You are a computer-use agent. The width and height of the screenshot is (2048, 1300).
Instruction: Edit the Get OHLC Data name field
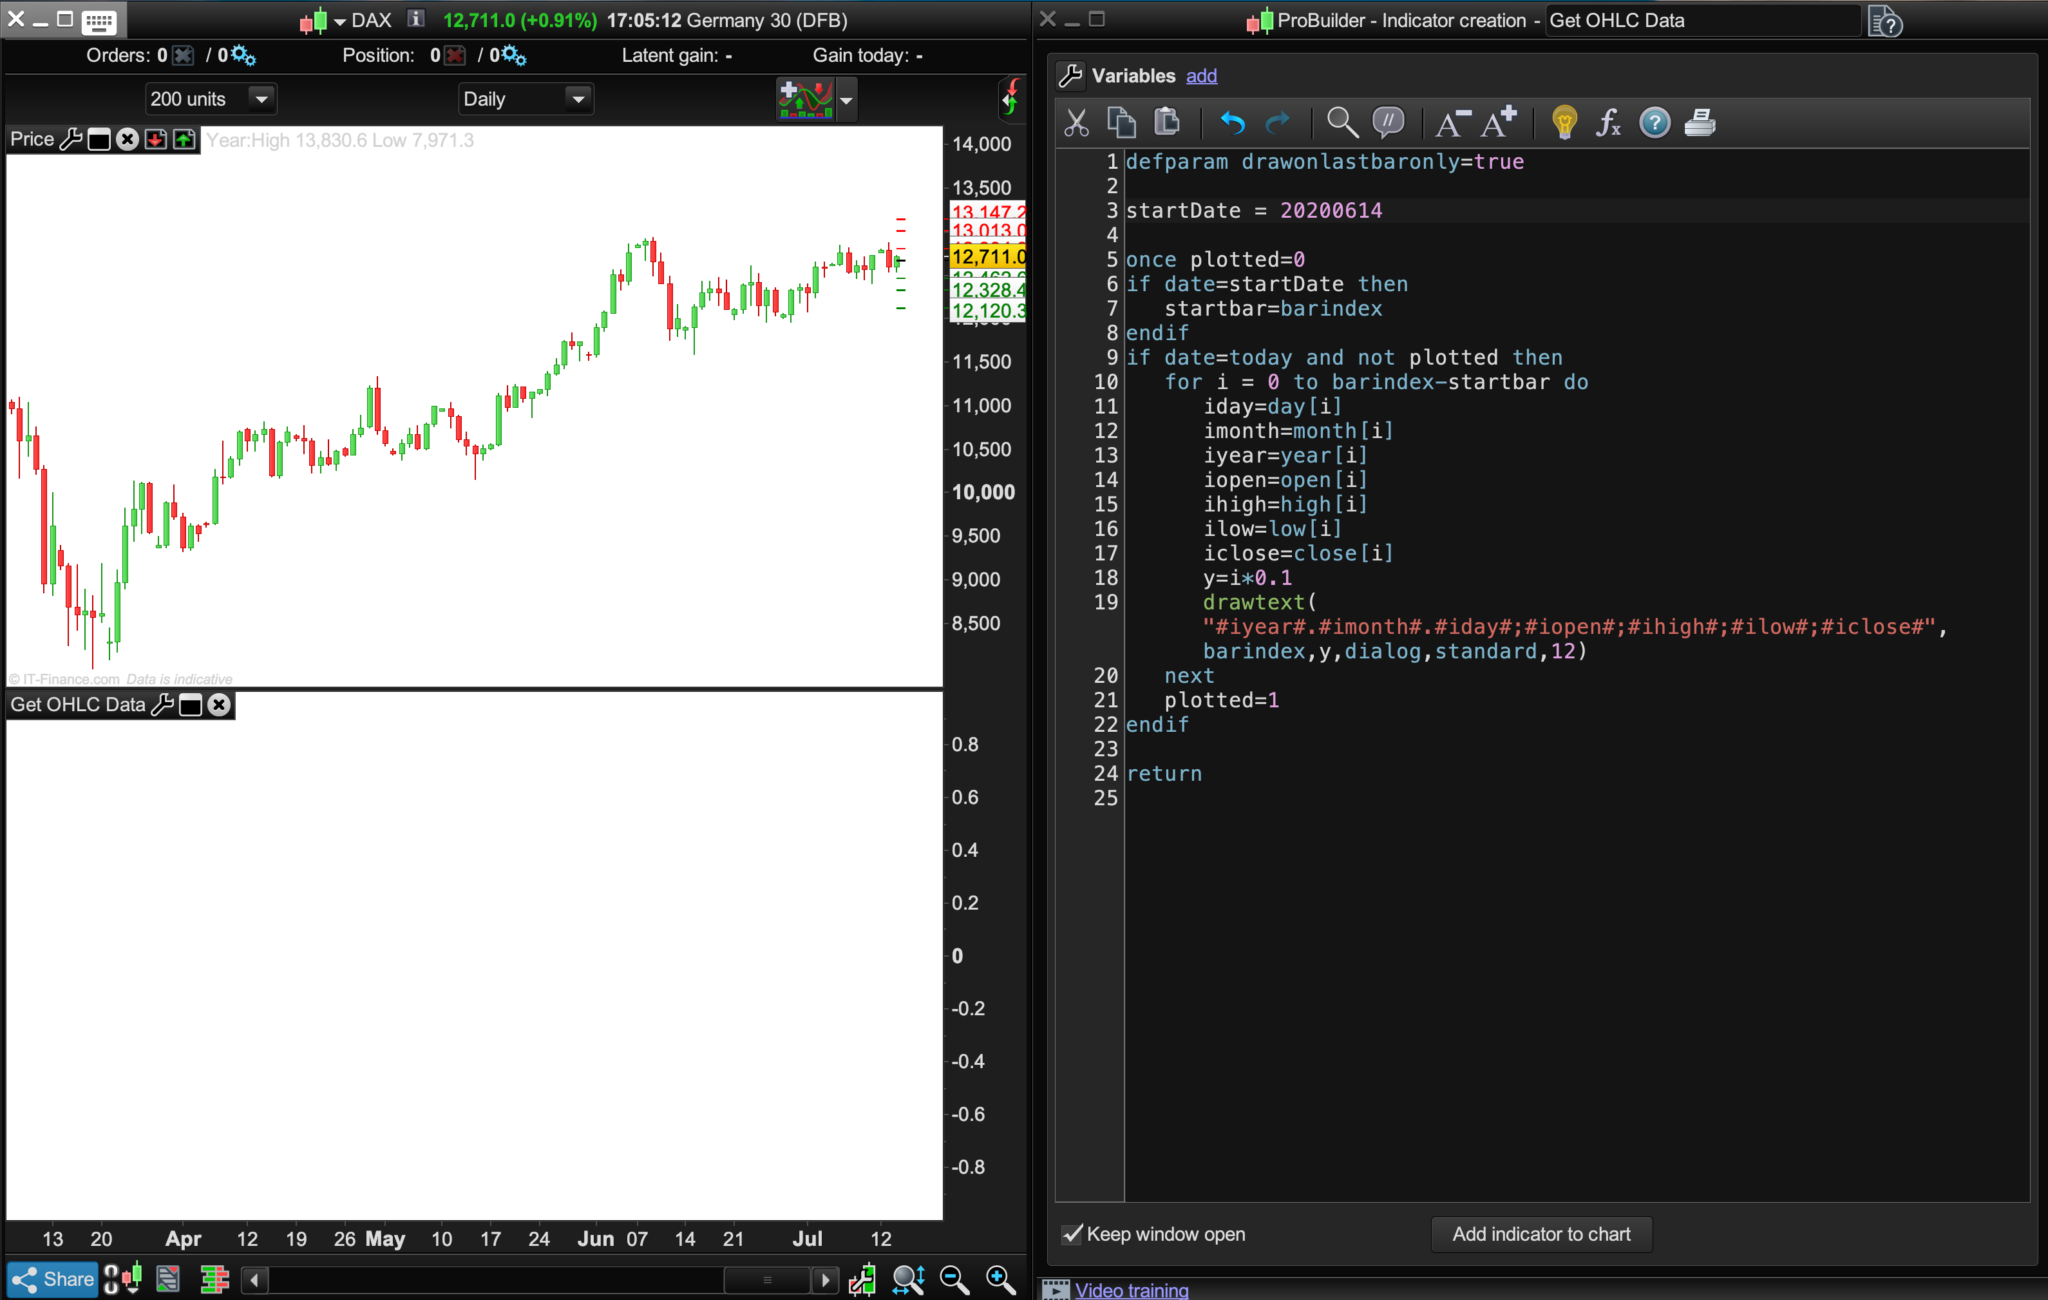[1700, 20]
